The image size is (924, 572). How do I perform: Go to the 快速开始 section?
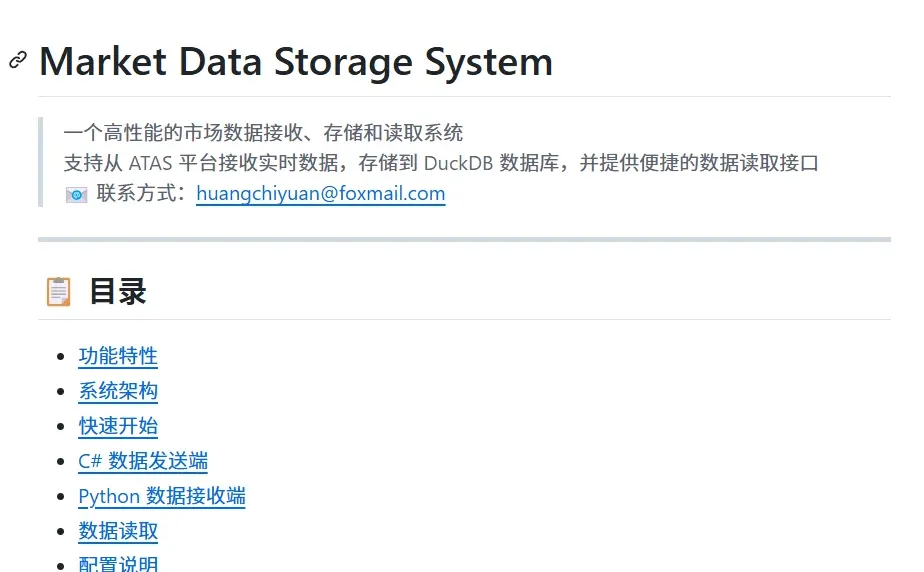[x=118, y=426]
